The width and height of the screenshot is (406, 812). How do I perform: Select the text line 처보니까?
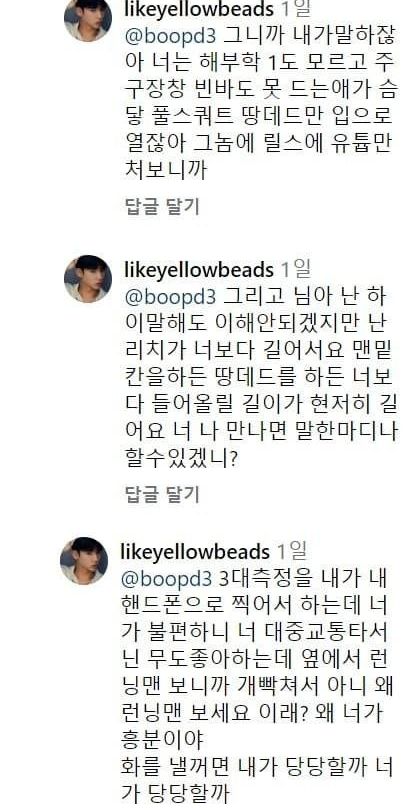pyautogui.click(x=166, y=170)
